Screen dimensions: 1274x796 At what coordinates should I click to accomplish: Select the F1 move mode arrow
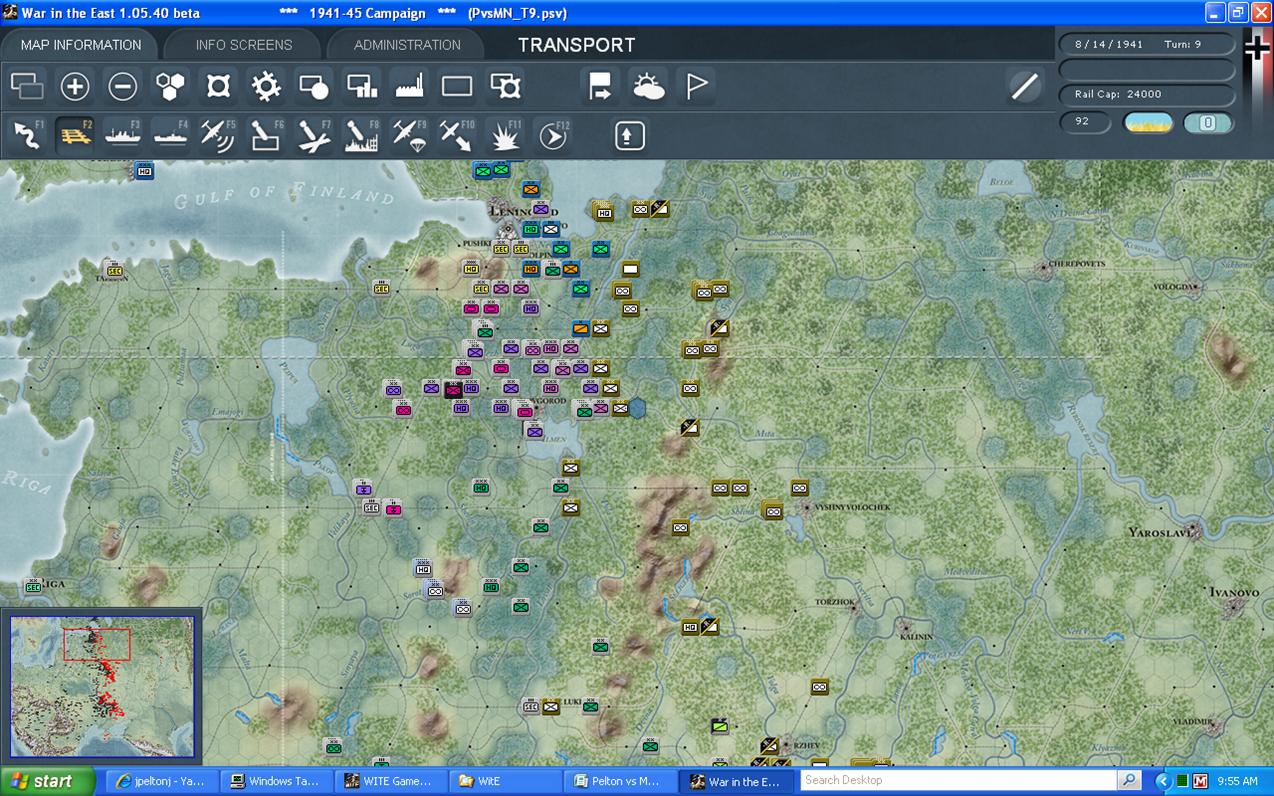click(27, 135)
